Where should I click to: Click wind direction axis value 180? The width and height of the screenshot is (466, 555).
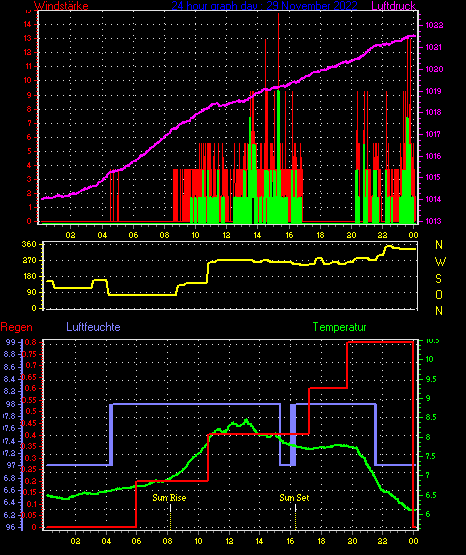point(29,276)
